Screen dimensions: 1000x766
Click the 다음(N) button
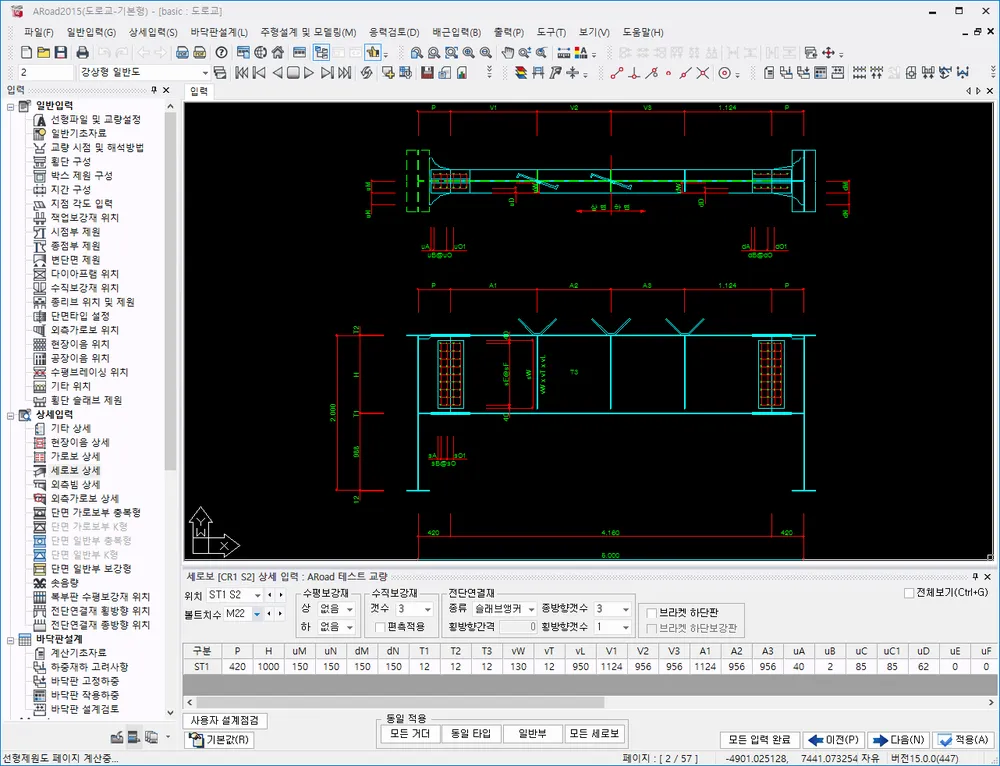coord(897,740)
